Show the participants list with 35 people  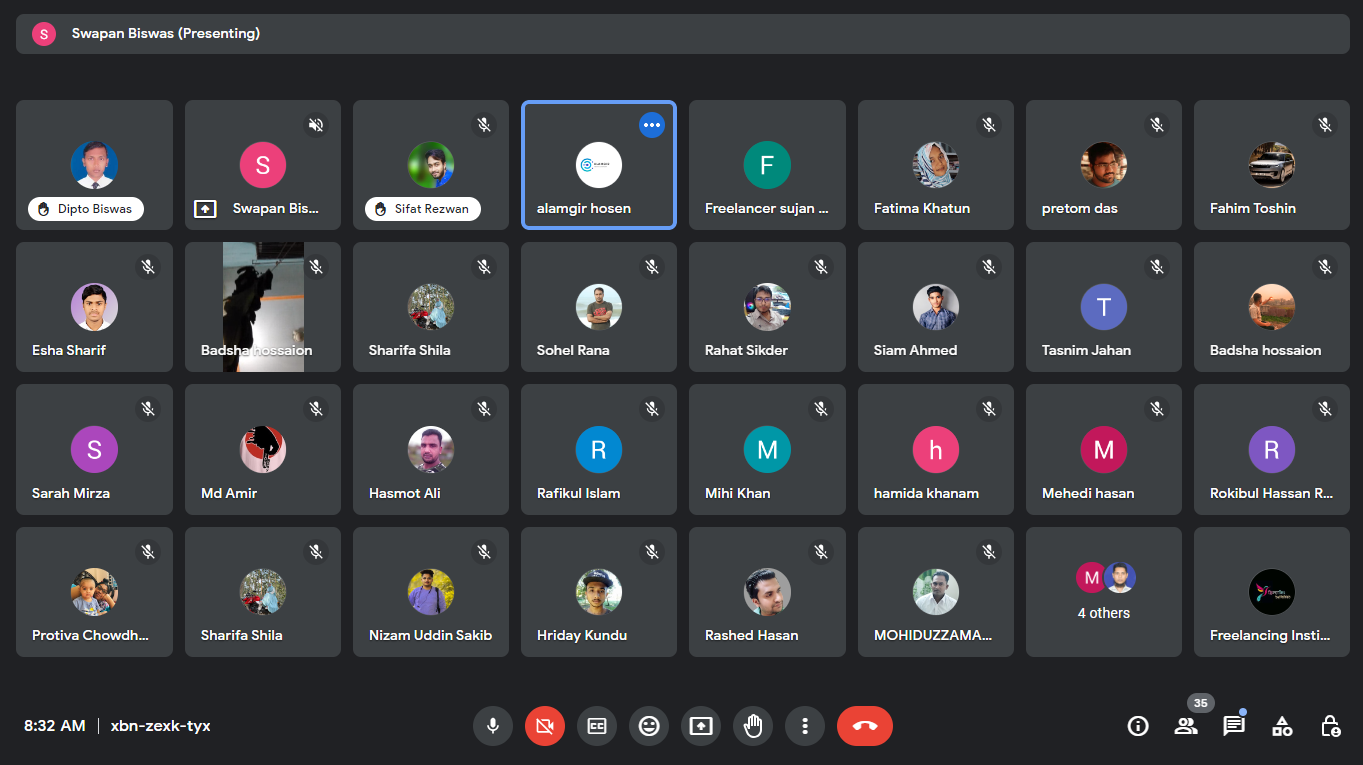pos(1186,726)
